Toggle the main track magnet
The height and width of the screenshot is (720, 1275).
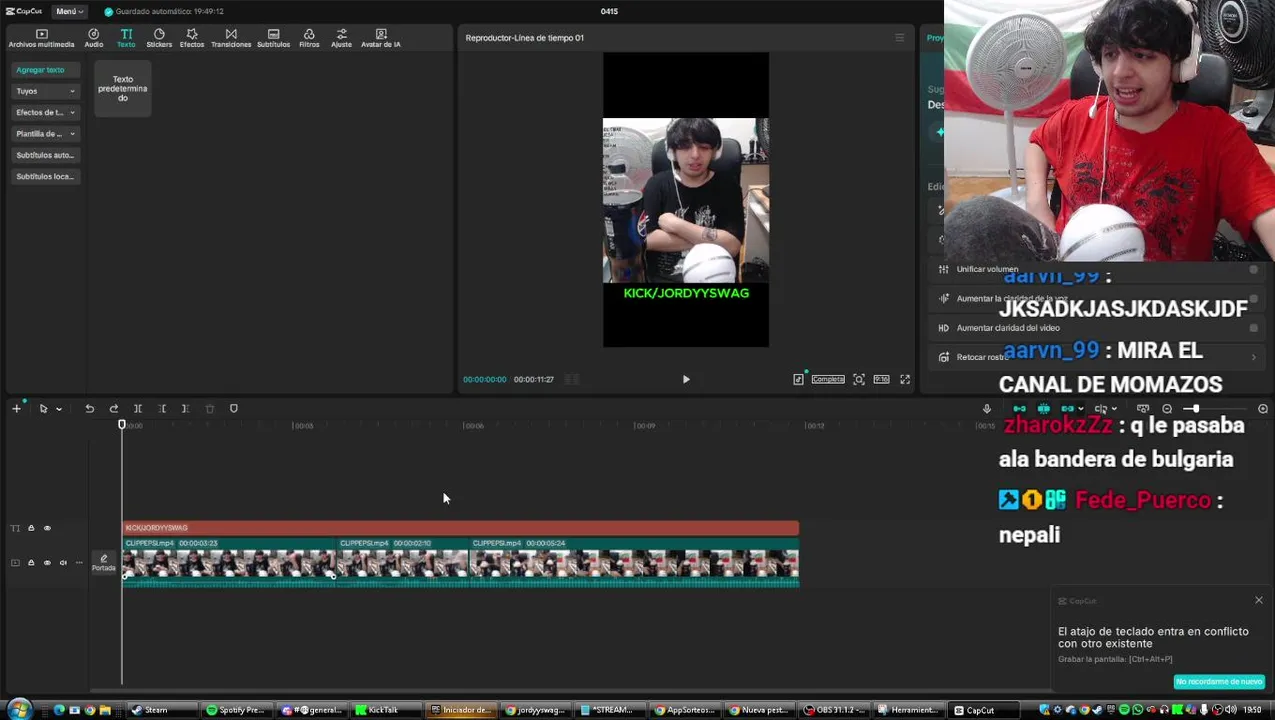click(1019, 409)
